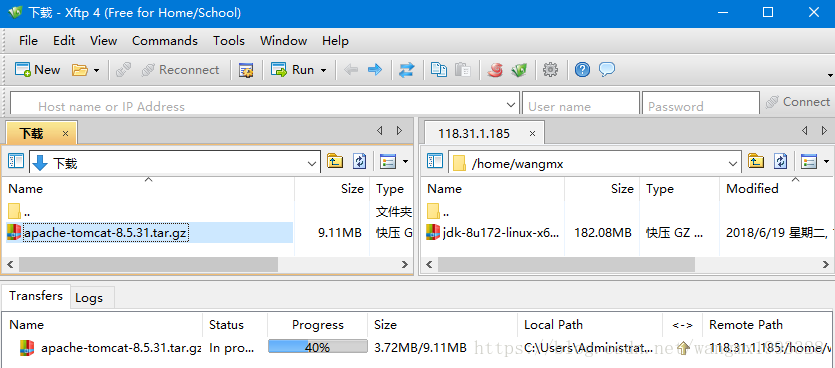
Task: Click the Reconnect button
Action: 180,70
